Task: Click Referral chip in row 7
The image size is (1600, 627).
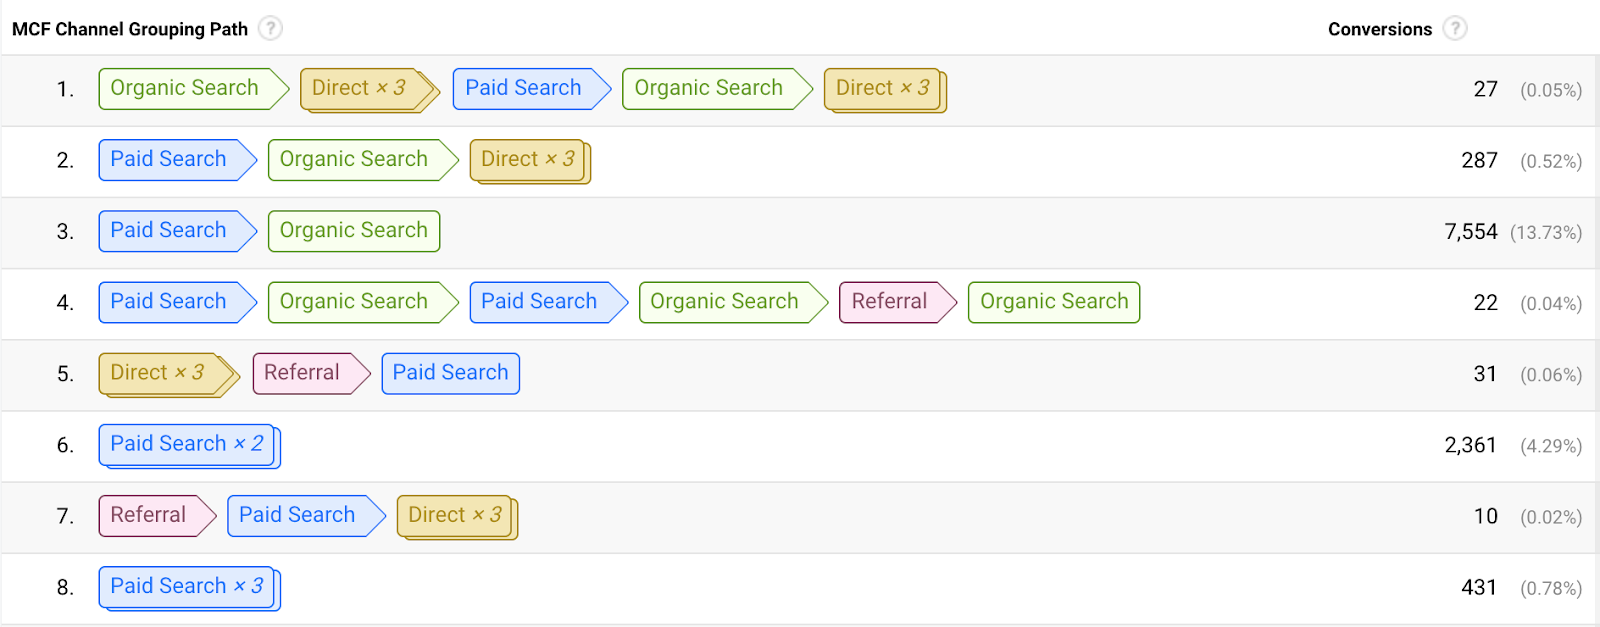Action: (x=149, y=515)
